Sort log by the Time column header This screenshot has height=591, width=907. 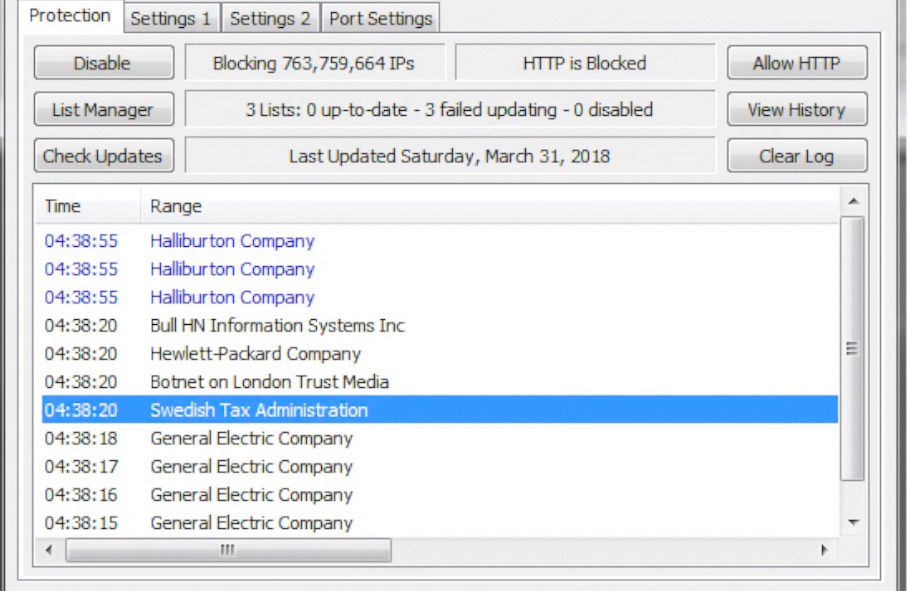[x=63, y=206]
